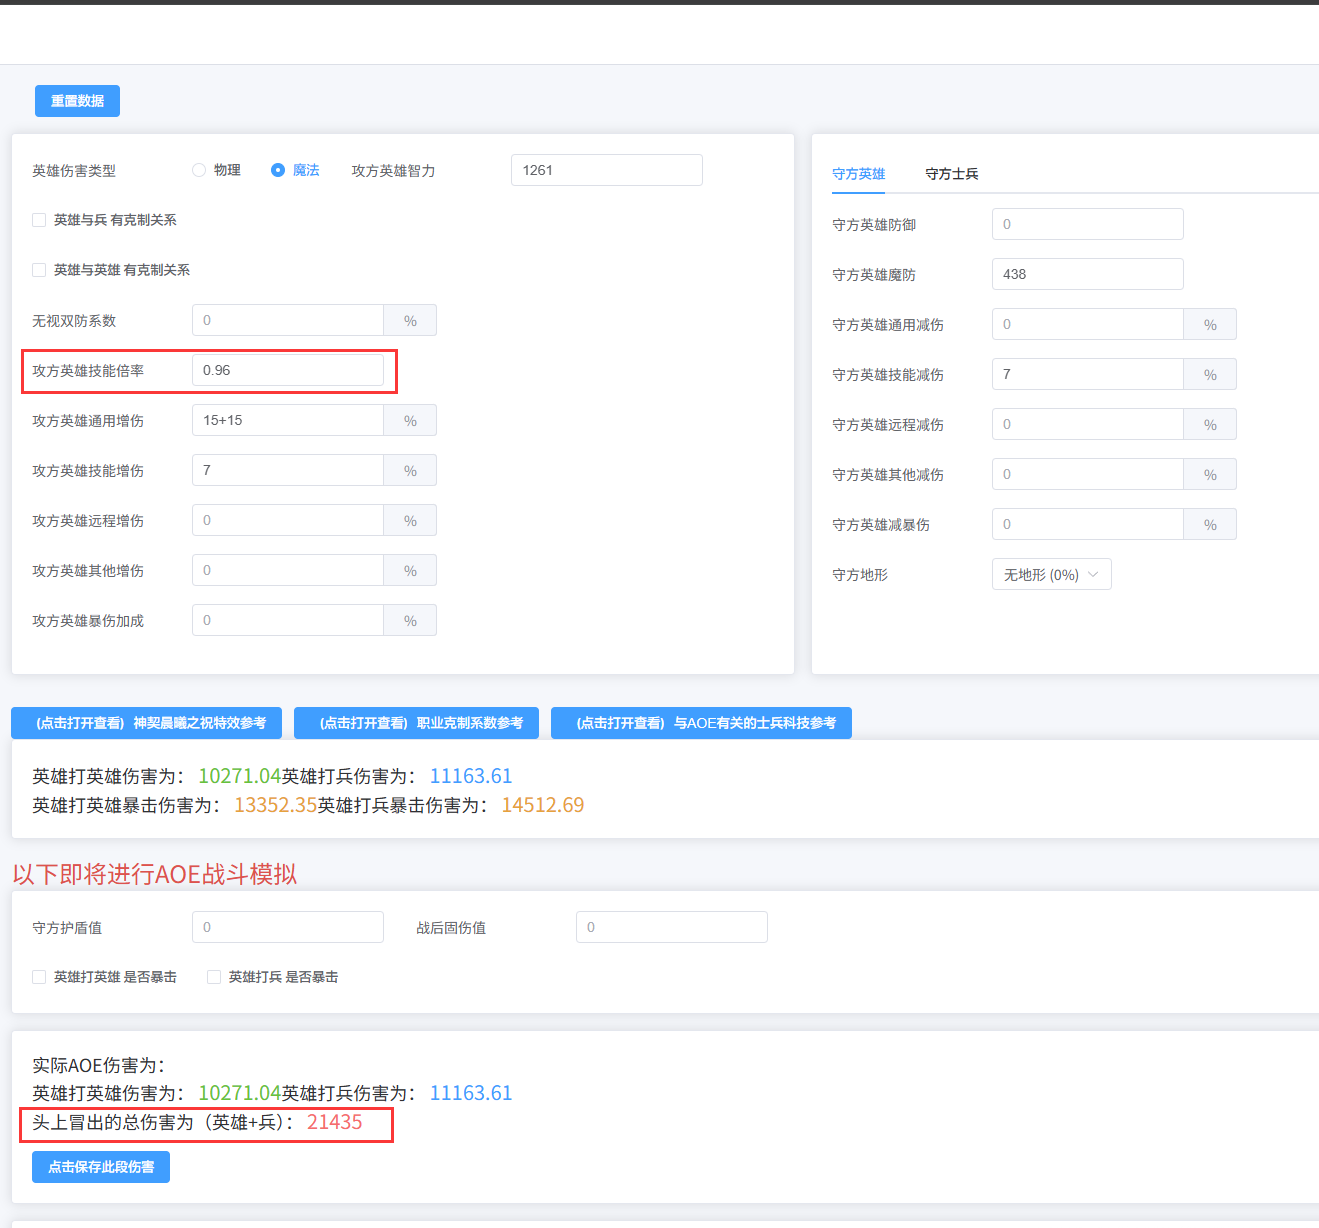
Task: Select the 物理 damage type radio
Action: [199, 170]
